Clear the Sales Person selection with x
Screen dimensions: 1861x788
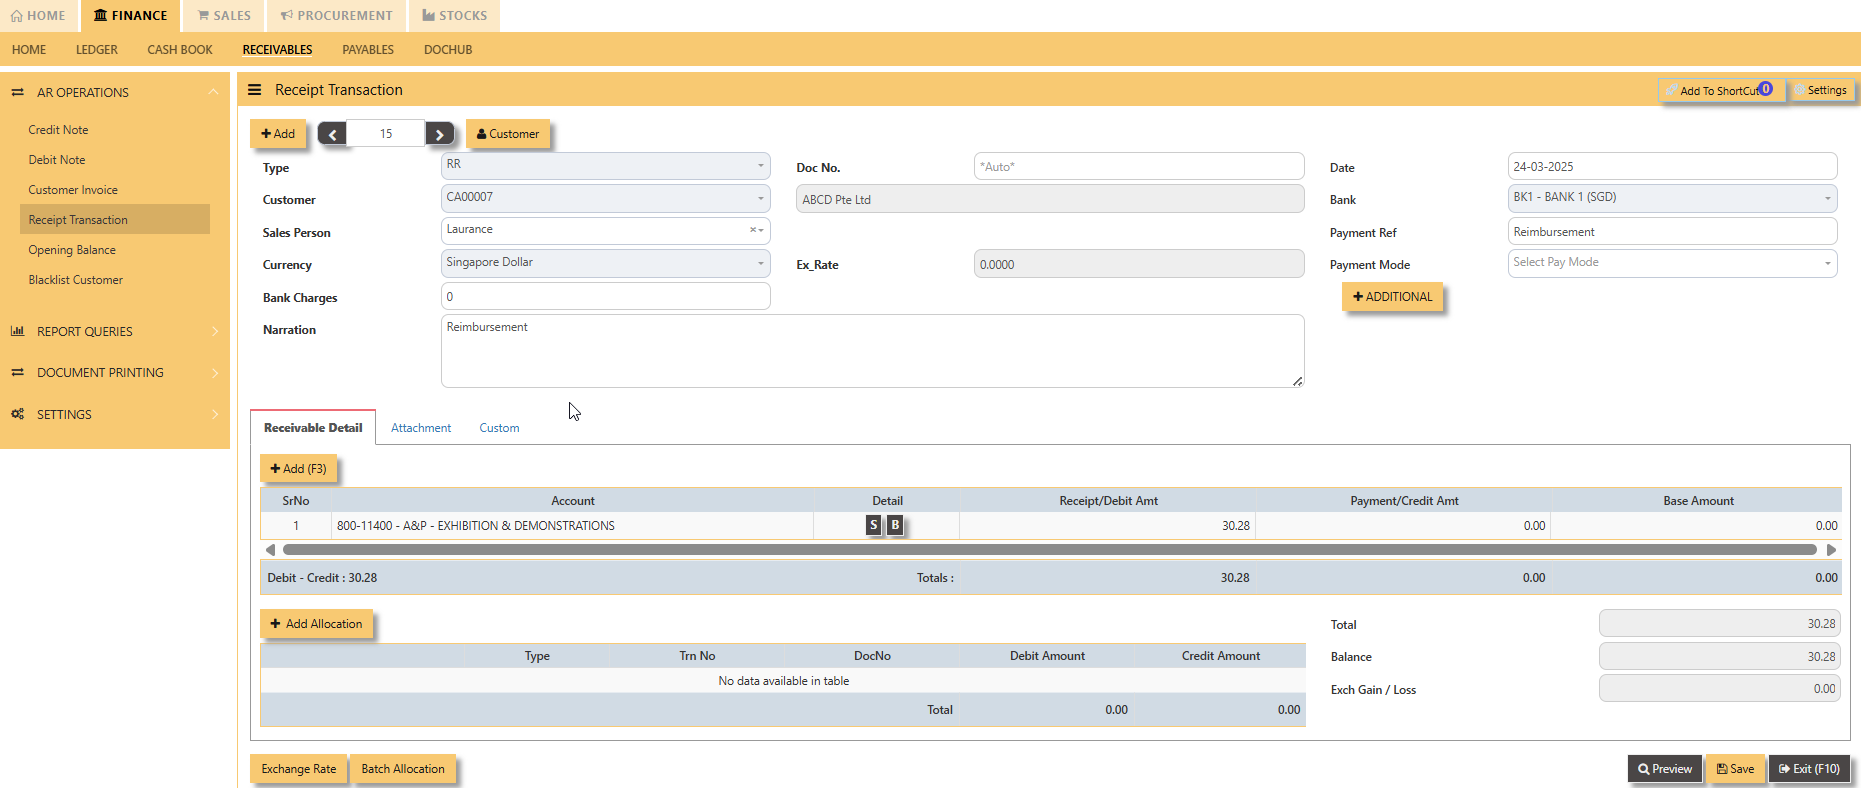click(x=752, y=230)
